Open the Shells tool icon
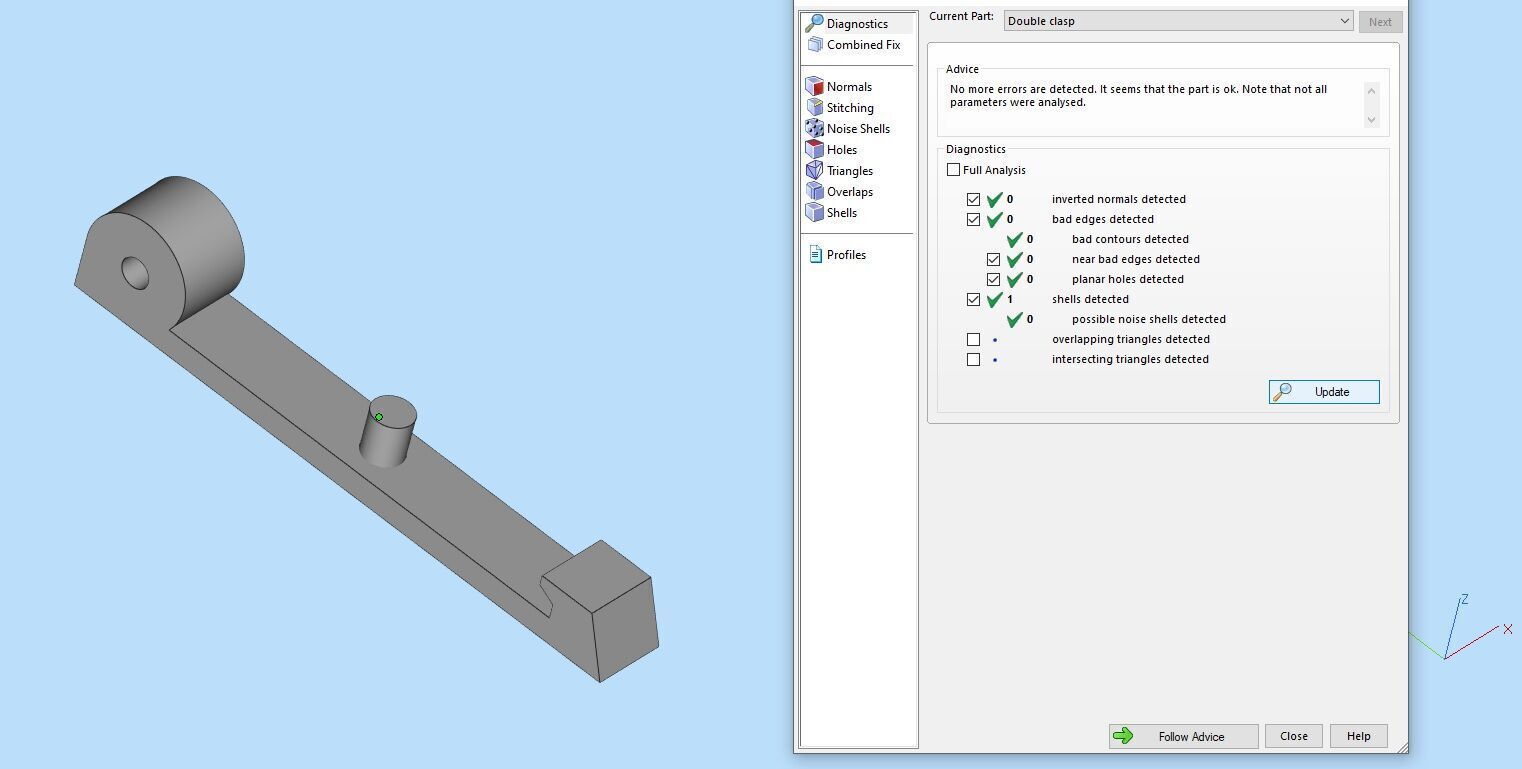 pyautogui.click(x=815, y=213)
